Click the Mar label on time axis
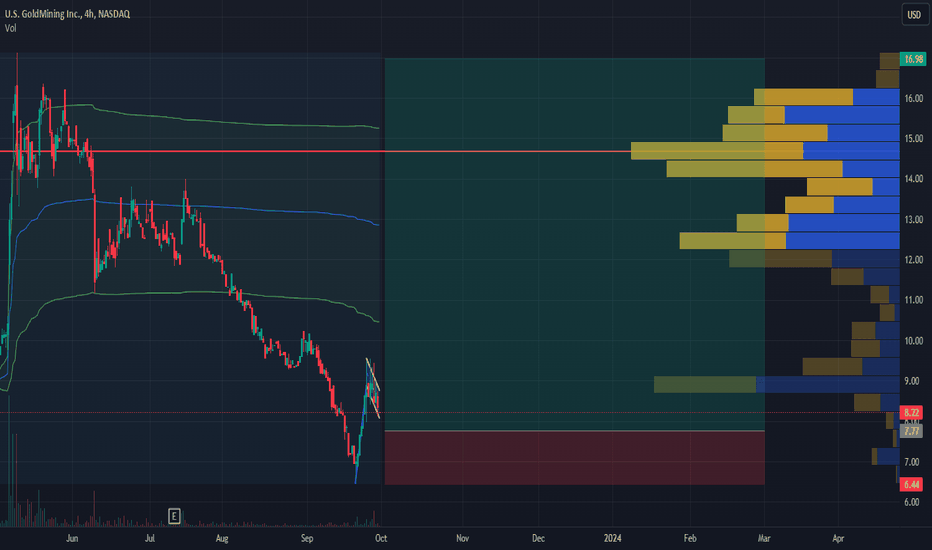 coord(764,538)
